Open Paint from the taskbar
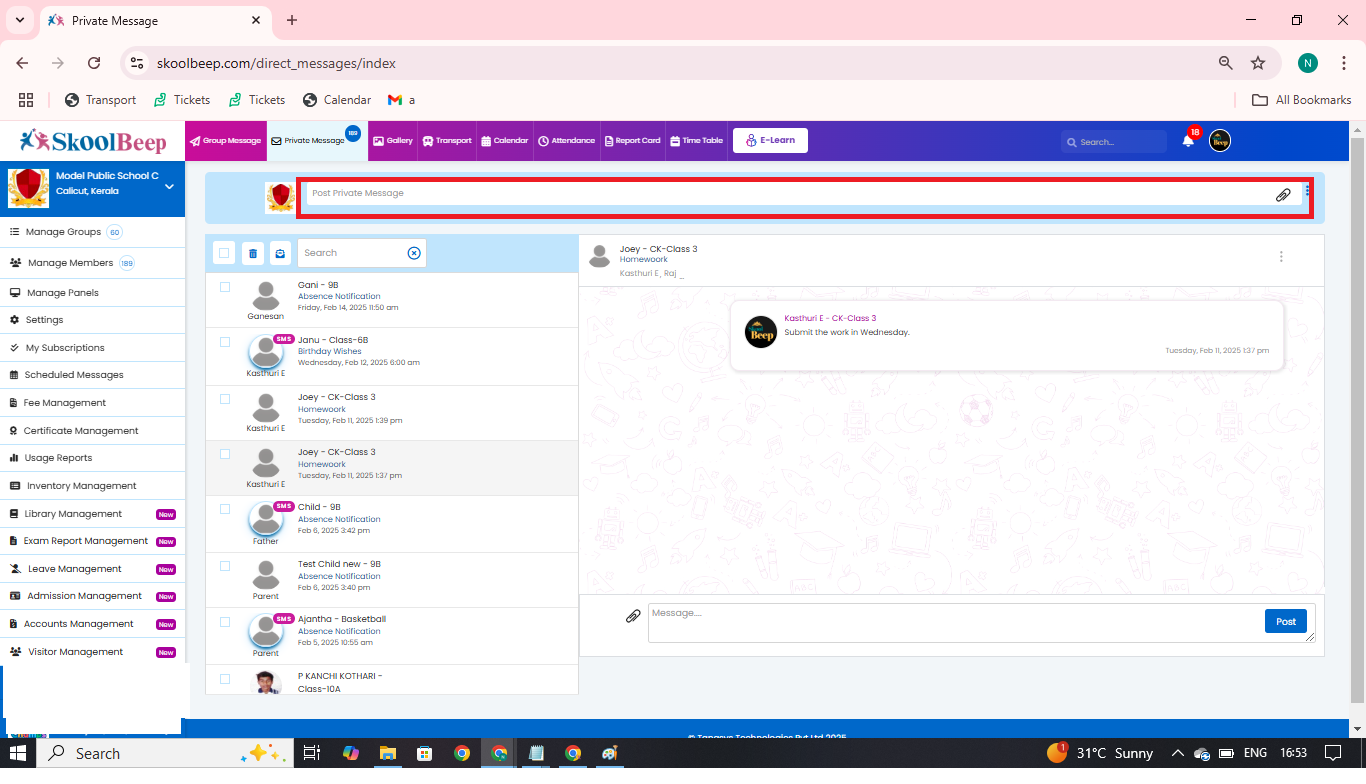This screenshot has width=1366, height=784. tap(609, 753)
